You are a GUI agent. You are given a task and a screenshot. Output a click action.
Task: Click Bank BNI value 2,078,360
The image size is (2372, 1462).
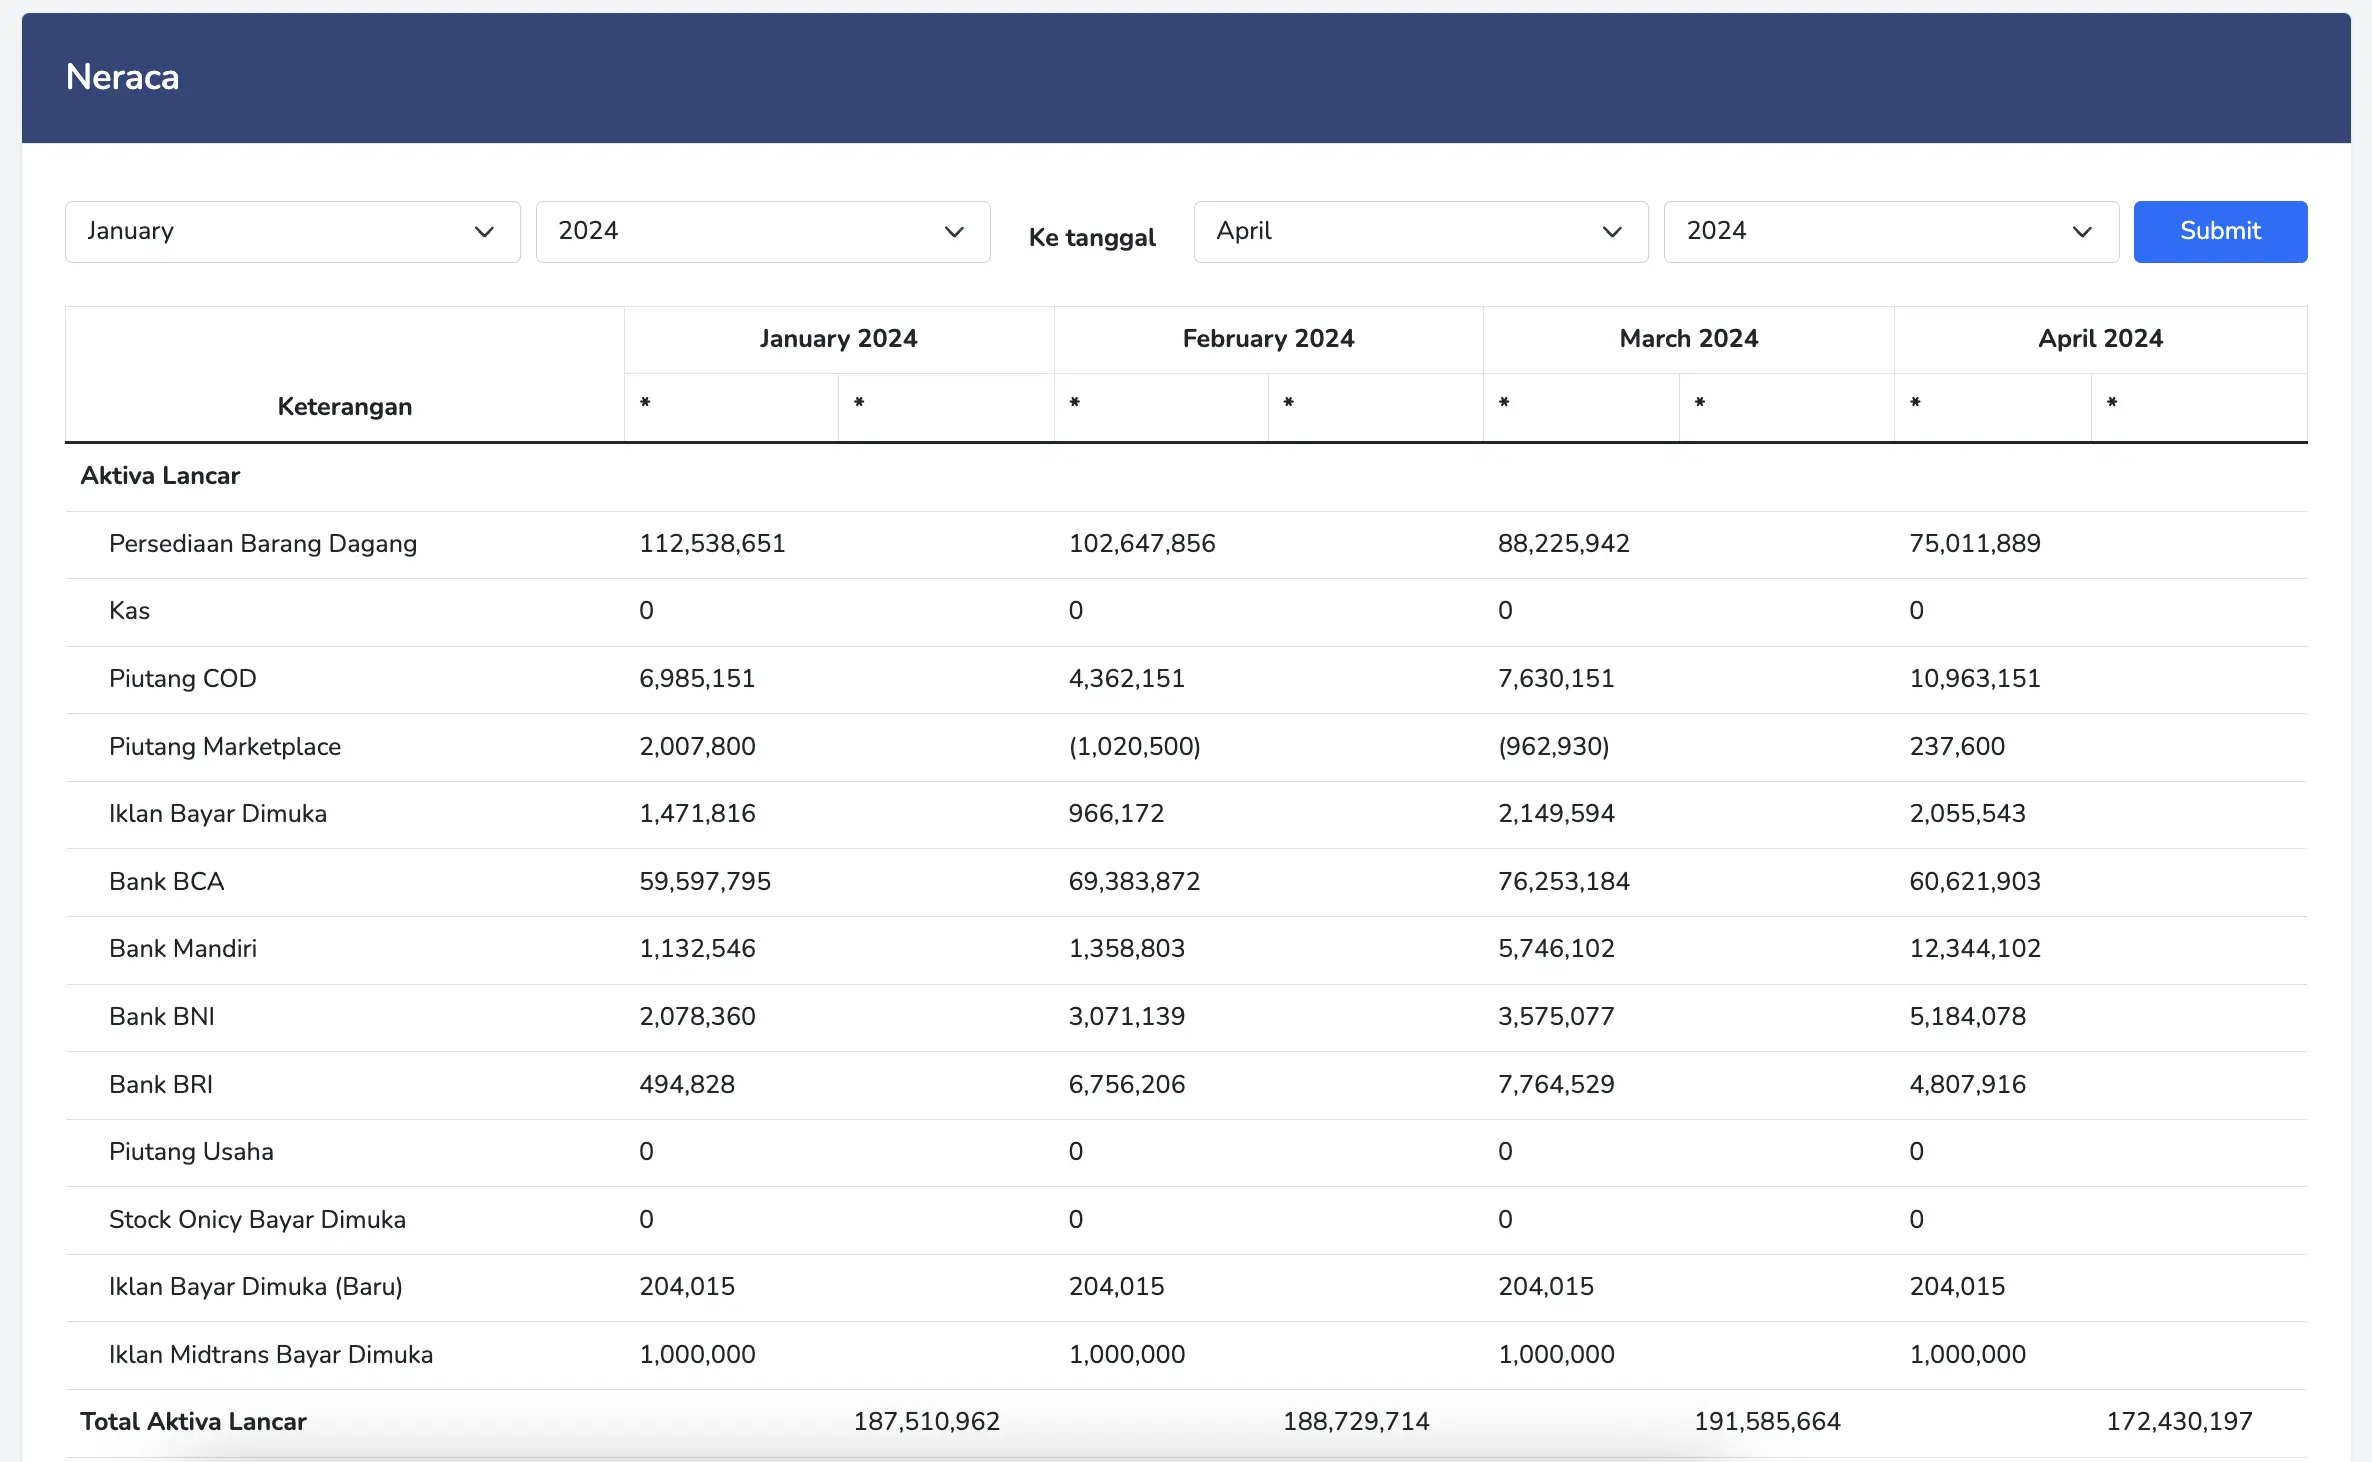tap(697, 1017)
